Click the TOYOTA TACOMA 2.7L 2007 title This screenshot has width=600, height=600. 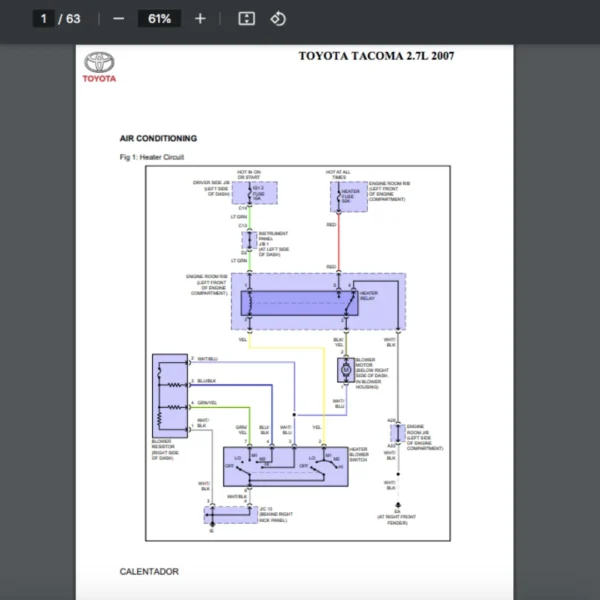376,55
